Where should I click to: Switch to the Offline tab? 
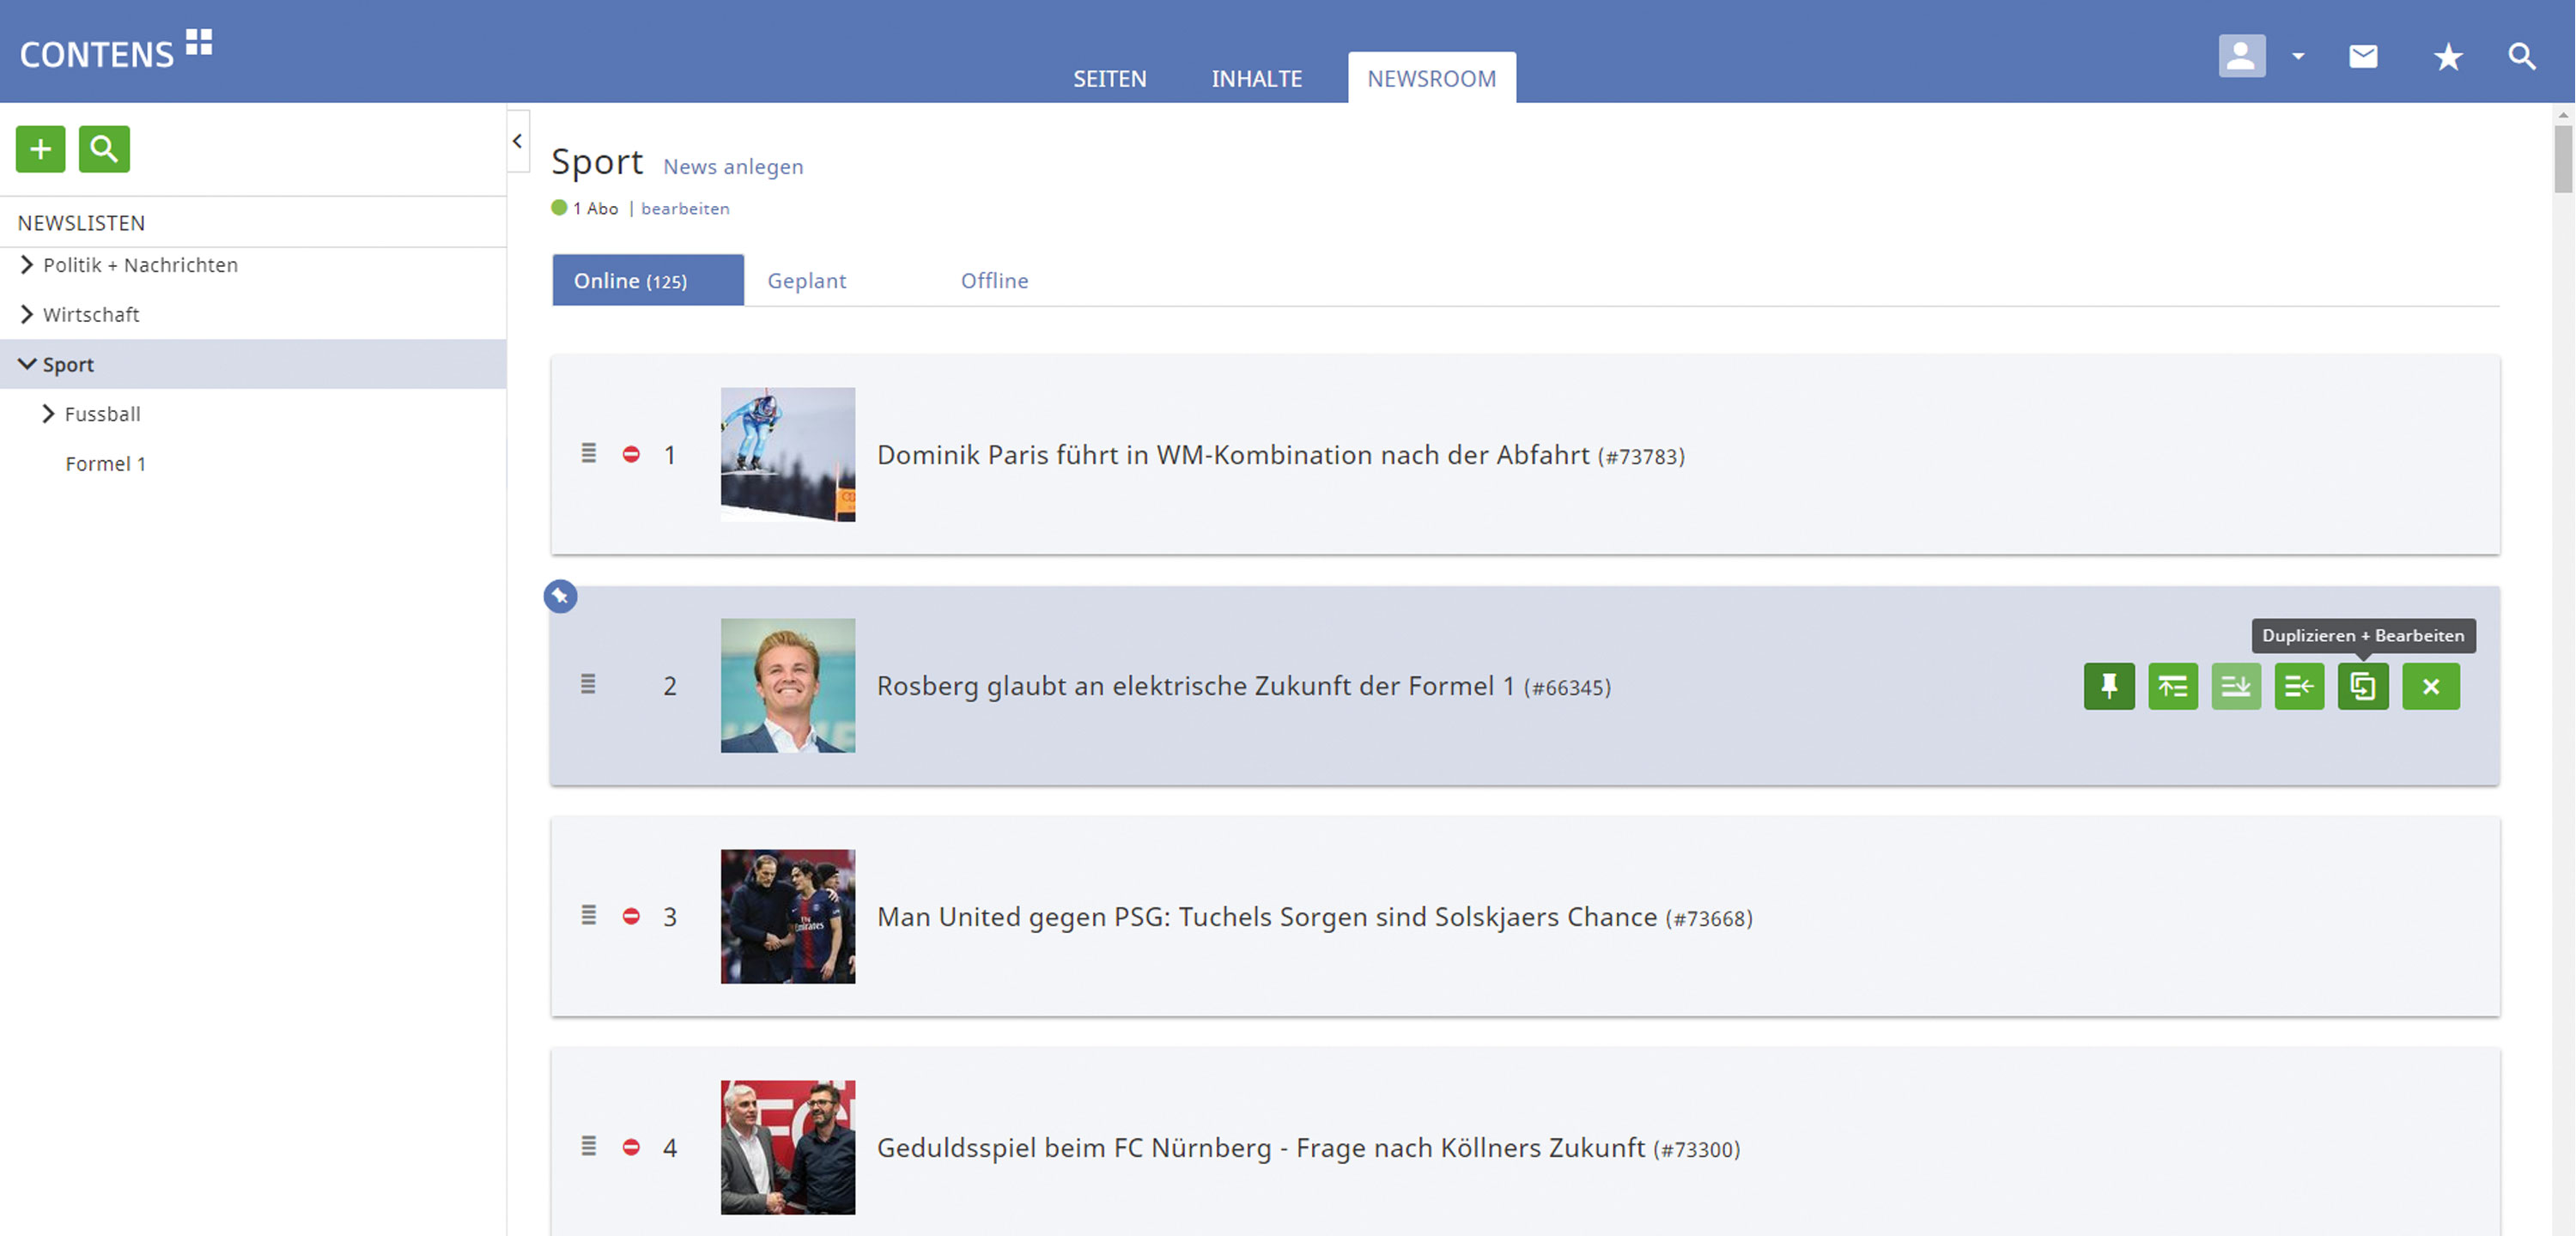tap(994, 281)
